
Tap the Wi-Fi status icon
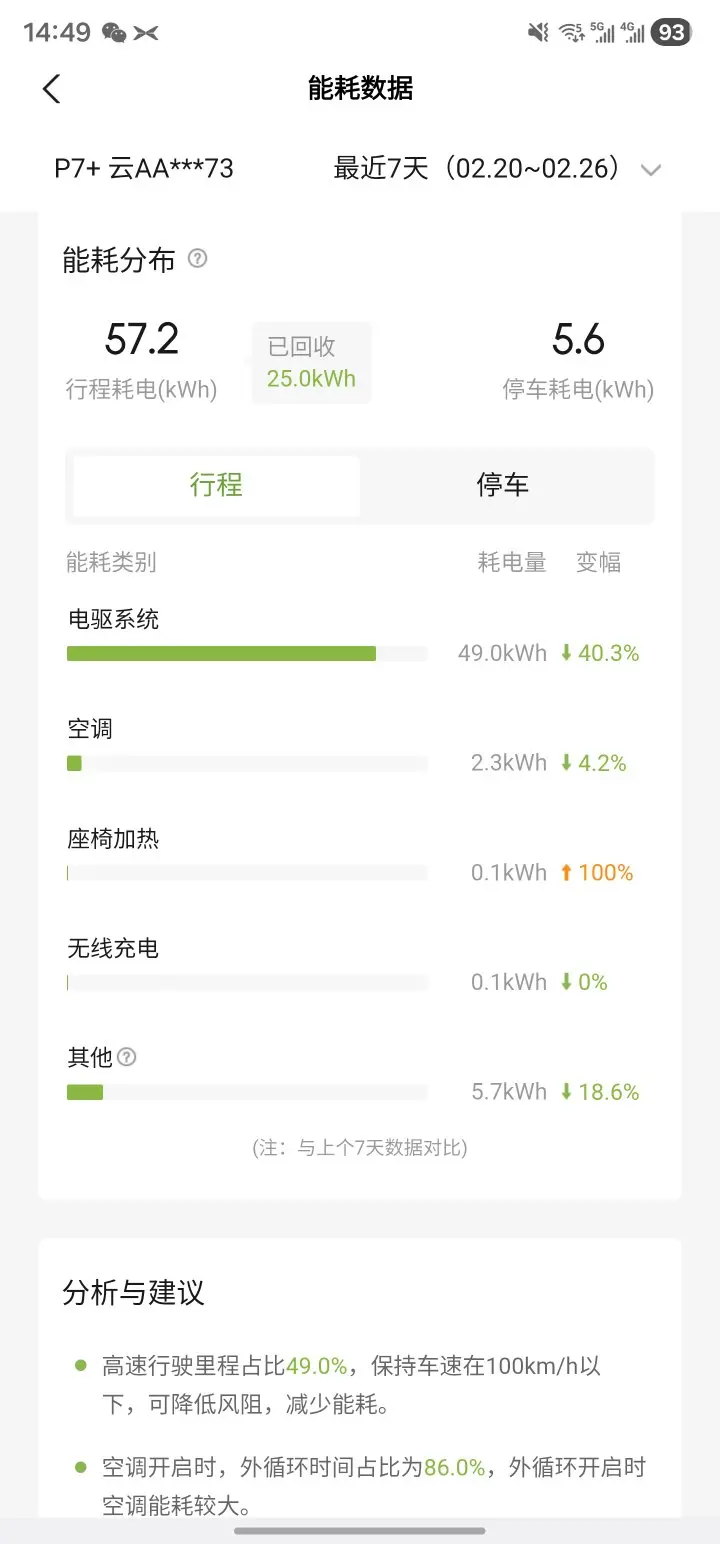click(572, 33)
